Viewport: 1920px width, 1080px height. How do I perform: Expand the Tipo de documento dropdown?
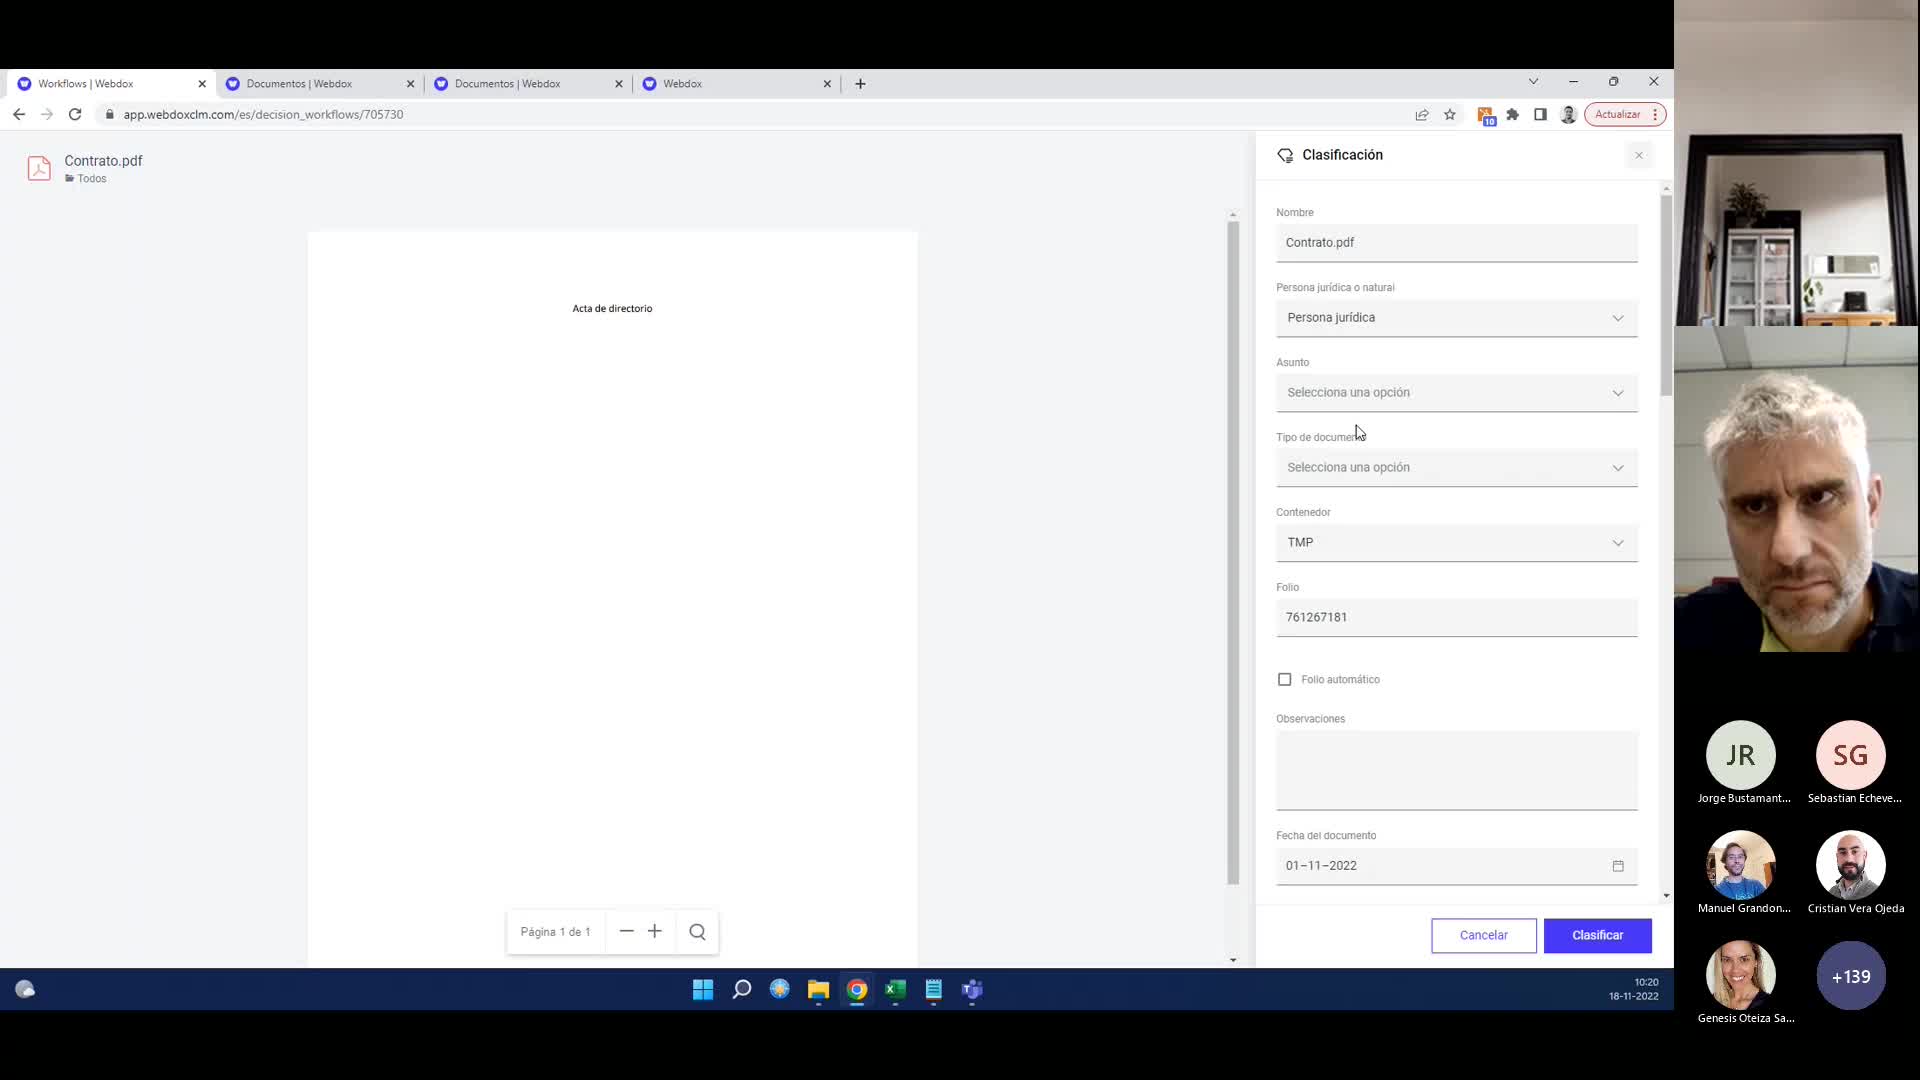(x=1456, y=467)
